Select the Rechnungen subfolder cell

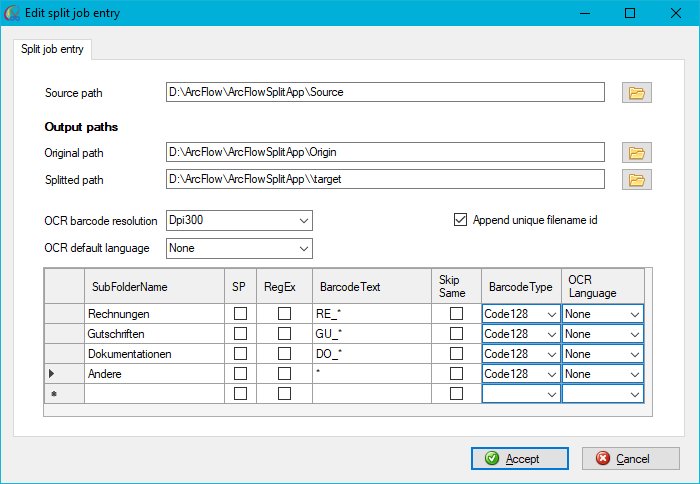pyautogui.click(x=154, y=314)
